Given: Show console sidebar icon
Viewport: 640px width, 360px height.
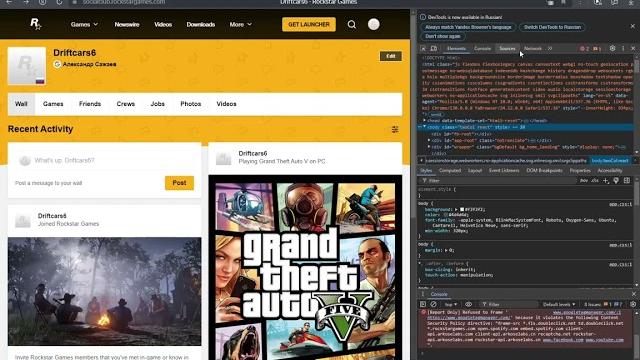Looking at the screenshot, I should point(423,304).
